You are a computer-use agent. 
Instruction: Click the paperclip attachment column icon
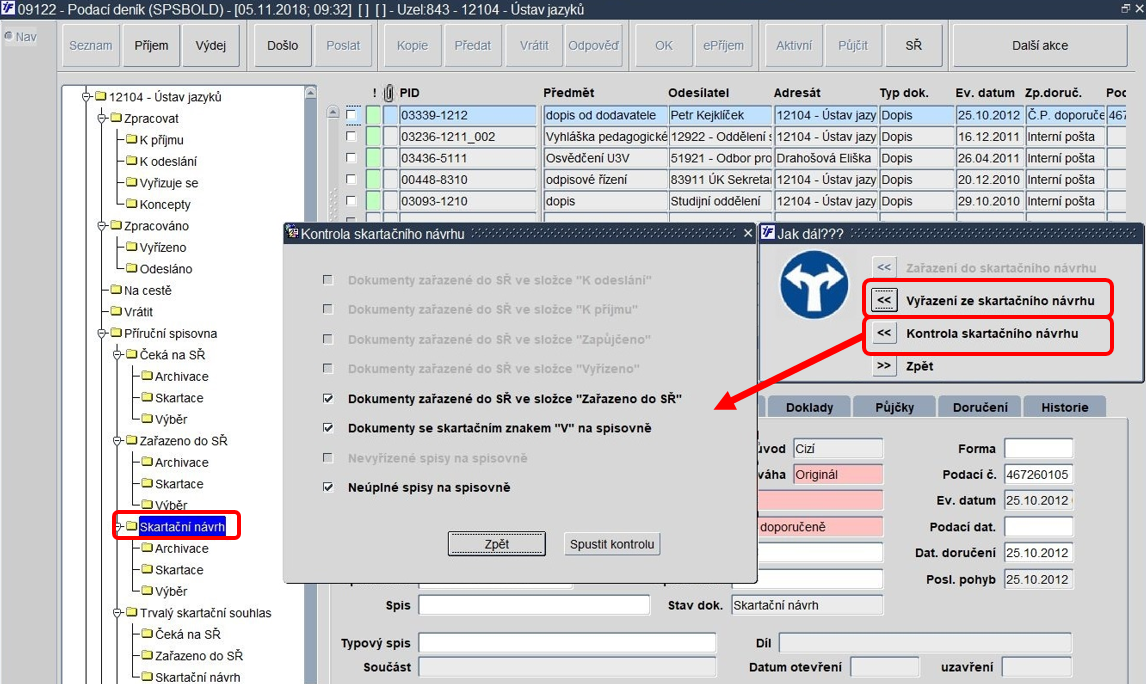tap(389, 93)
